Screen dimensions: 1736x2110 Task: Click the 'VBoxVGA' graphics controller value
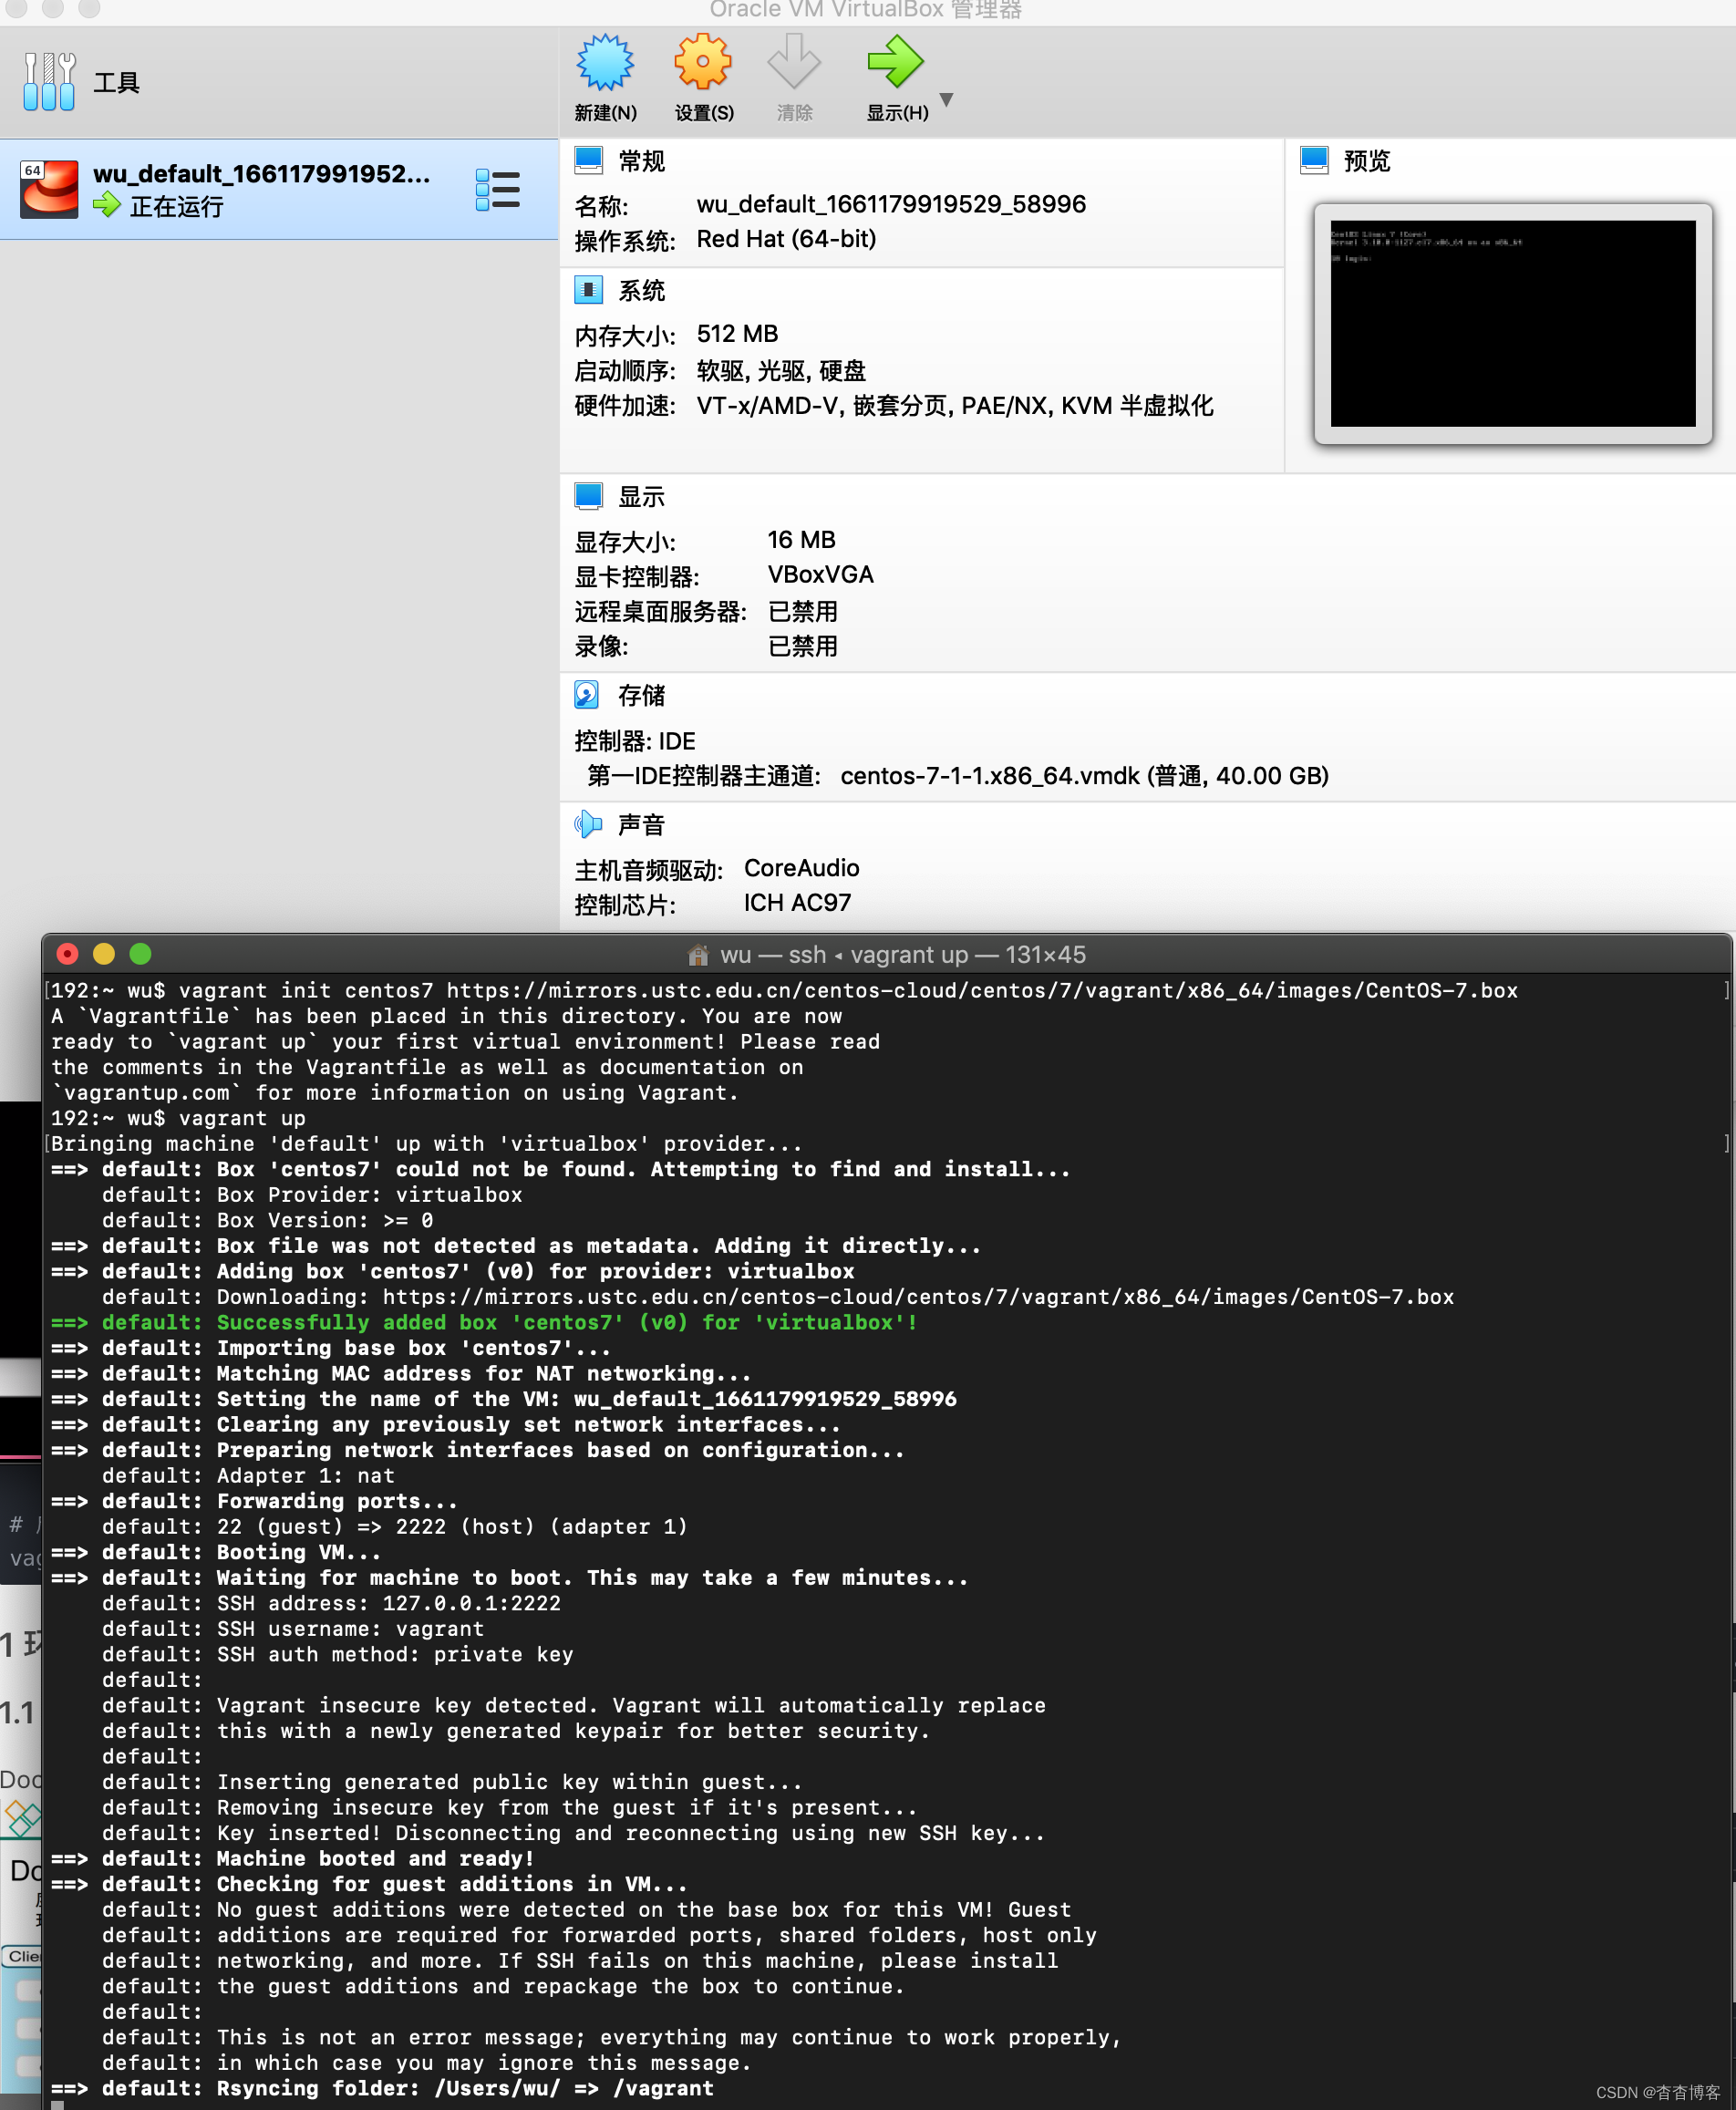point(820,575)
